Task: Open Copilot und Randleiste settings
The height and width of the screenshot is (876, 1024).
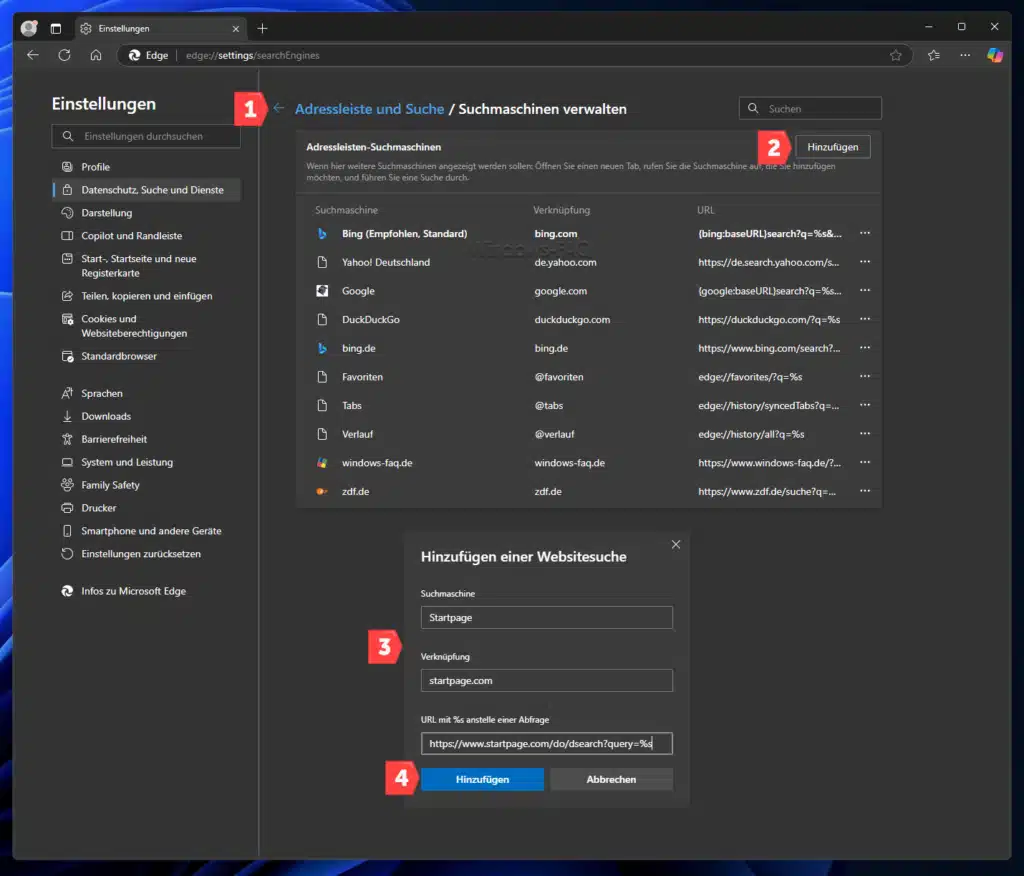Action: [x=146, y=235]
